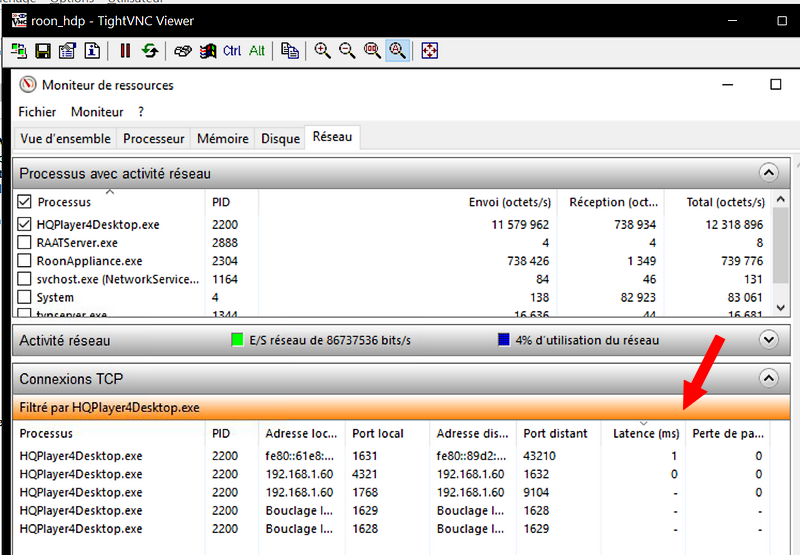This screenshot has width=800, height=555.
Task: Switch to the Mémoire tab
Action: [222, 139]
